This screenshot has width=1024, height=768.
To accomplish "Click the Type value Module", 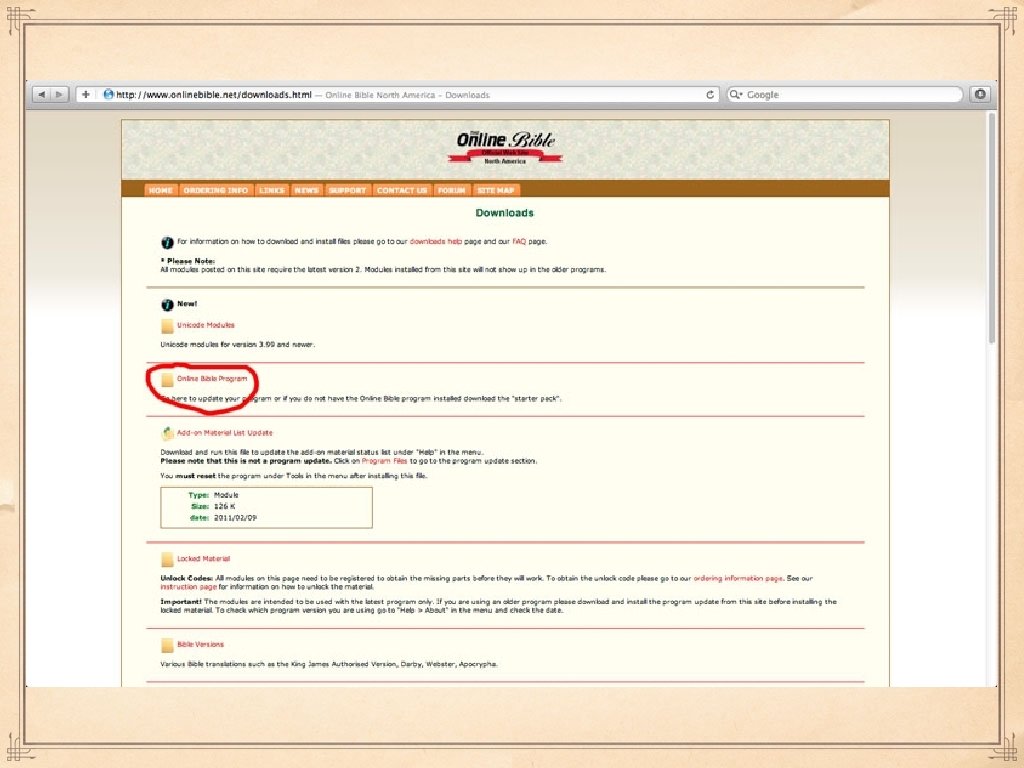I will [226, 496].
